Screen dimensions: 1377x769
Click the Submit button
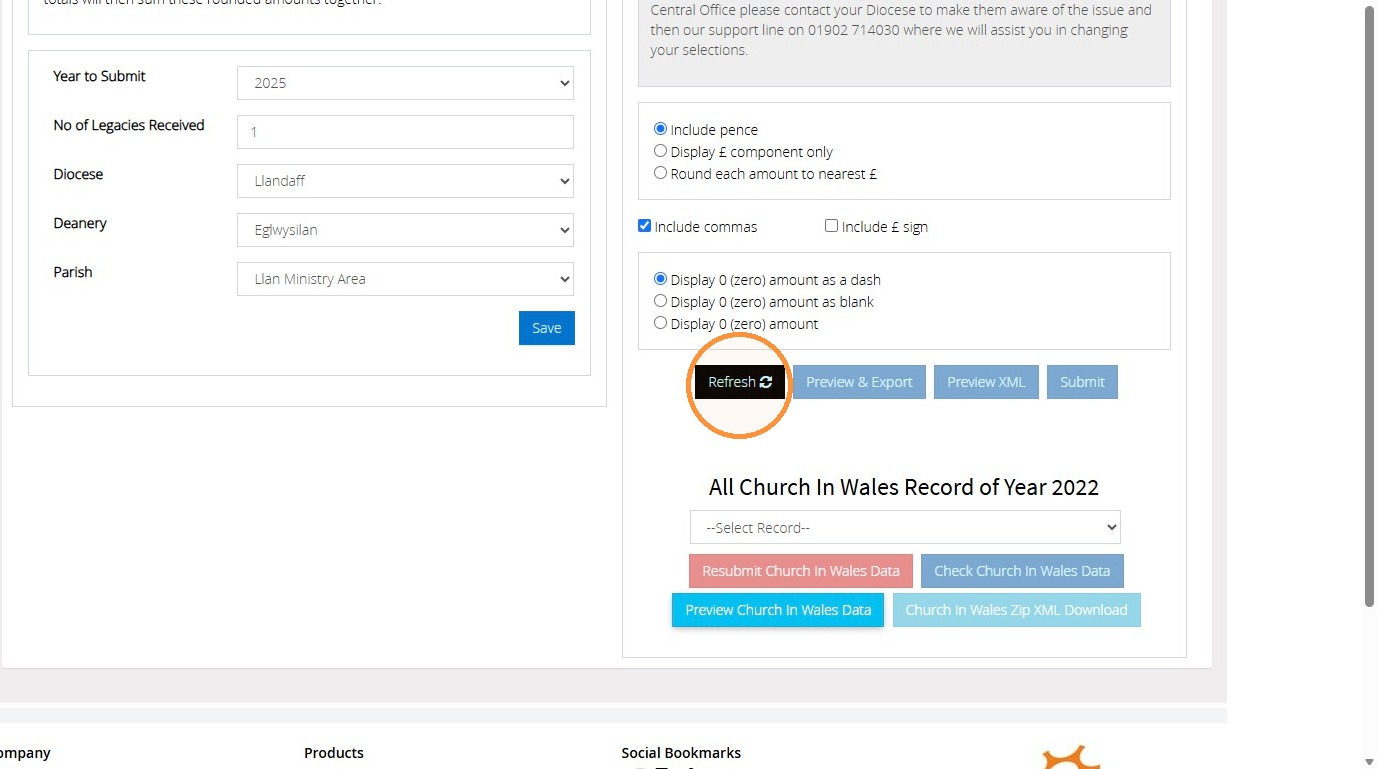[1082, 382]
